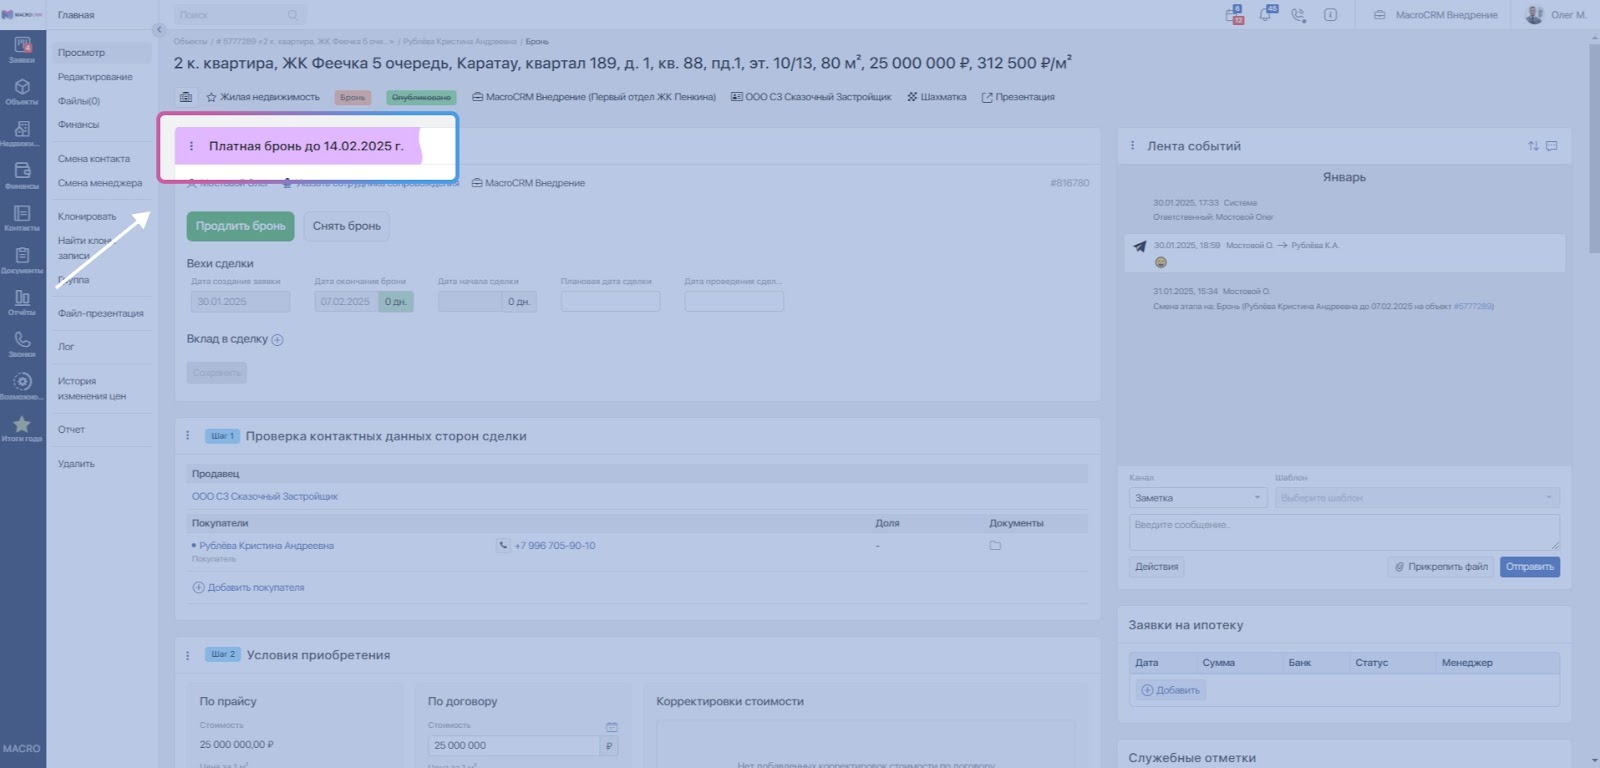Click the phone call icon in header
Screen dimensions: 1600x768
tap(1298, 15)
